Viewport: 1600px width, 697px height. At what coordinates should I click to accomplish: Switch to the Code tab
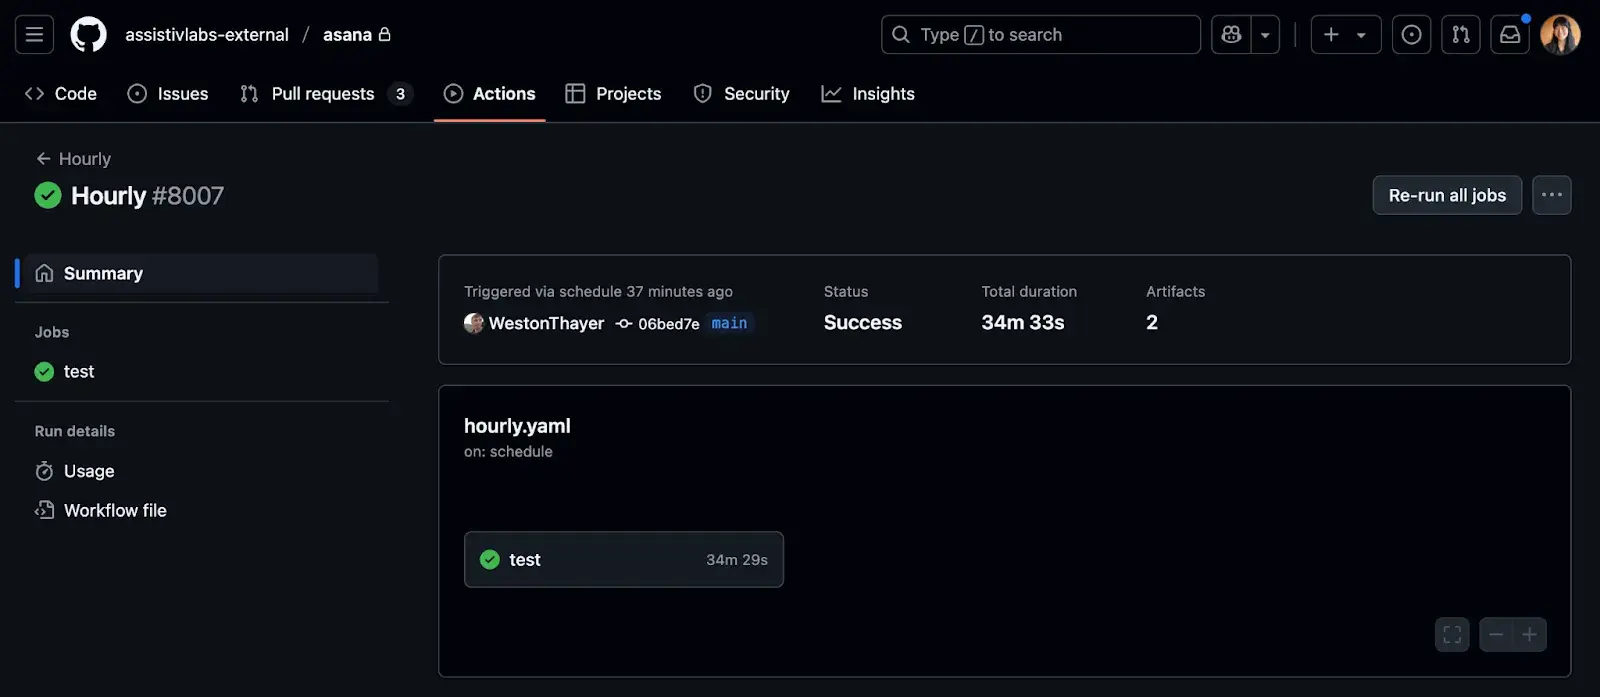(61, 94)
